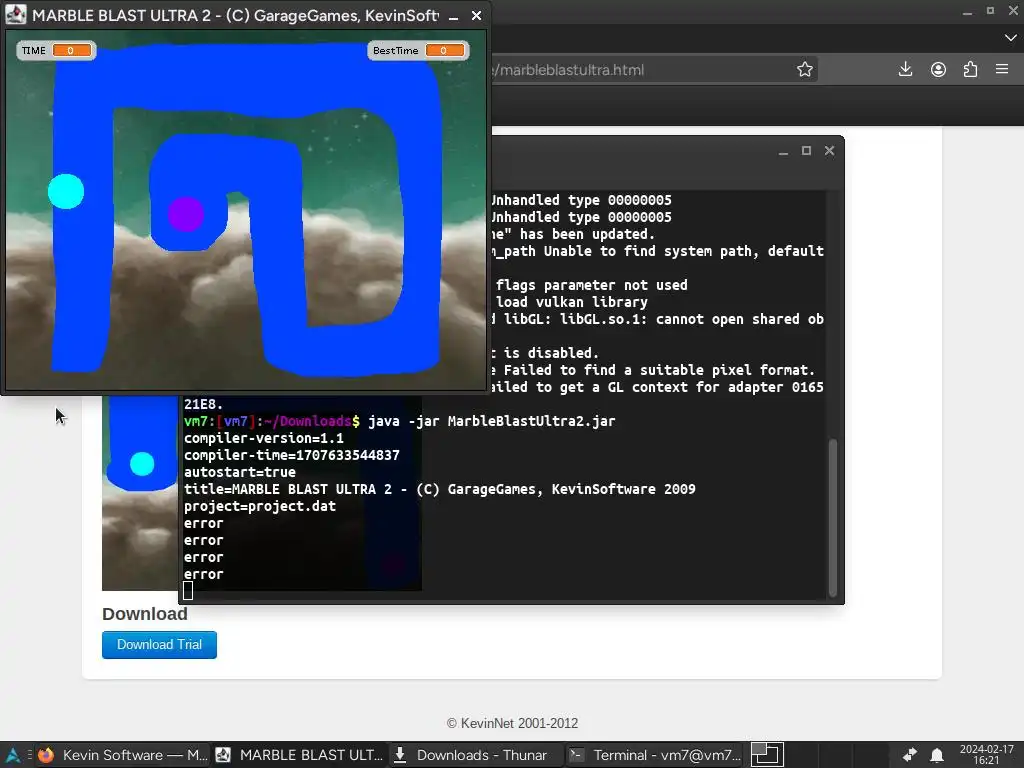Minimize the terminal window
The width and height of the screenshot is (1024, 768).
783,151
